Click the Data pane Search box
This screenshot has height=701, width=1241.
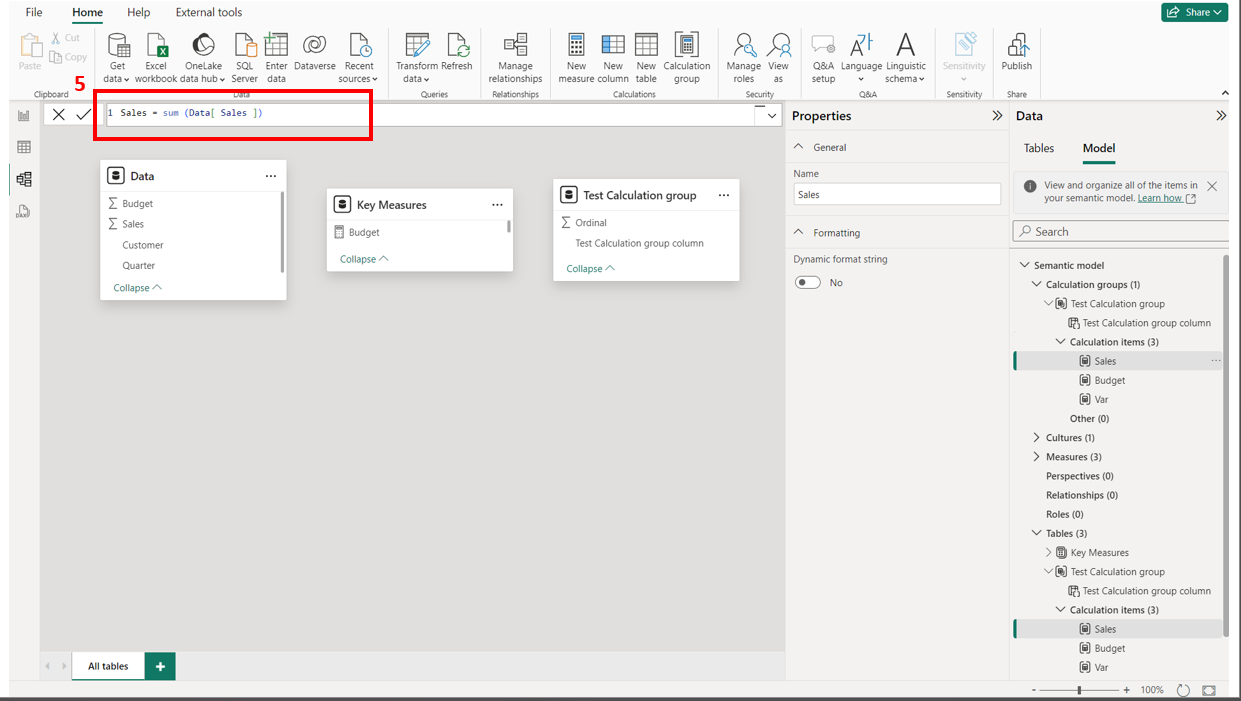[x=1121, y=231]
